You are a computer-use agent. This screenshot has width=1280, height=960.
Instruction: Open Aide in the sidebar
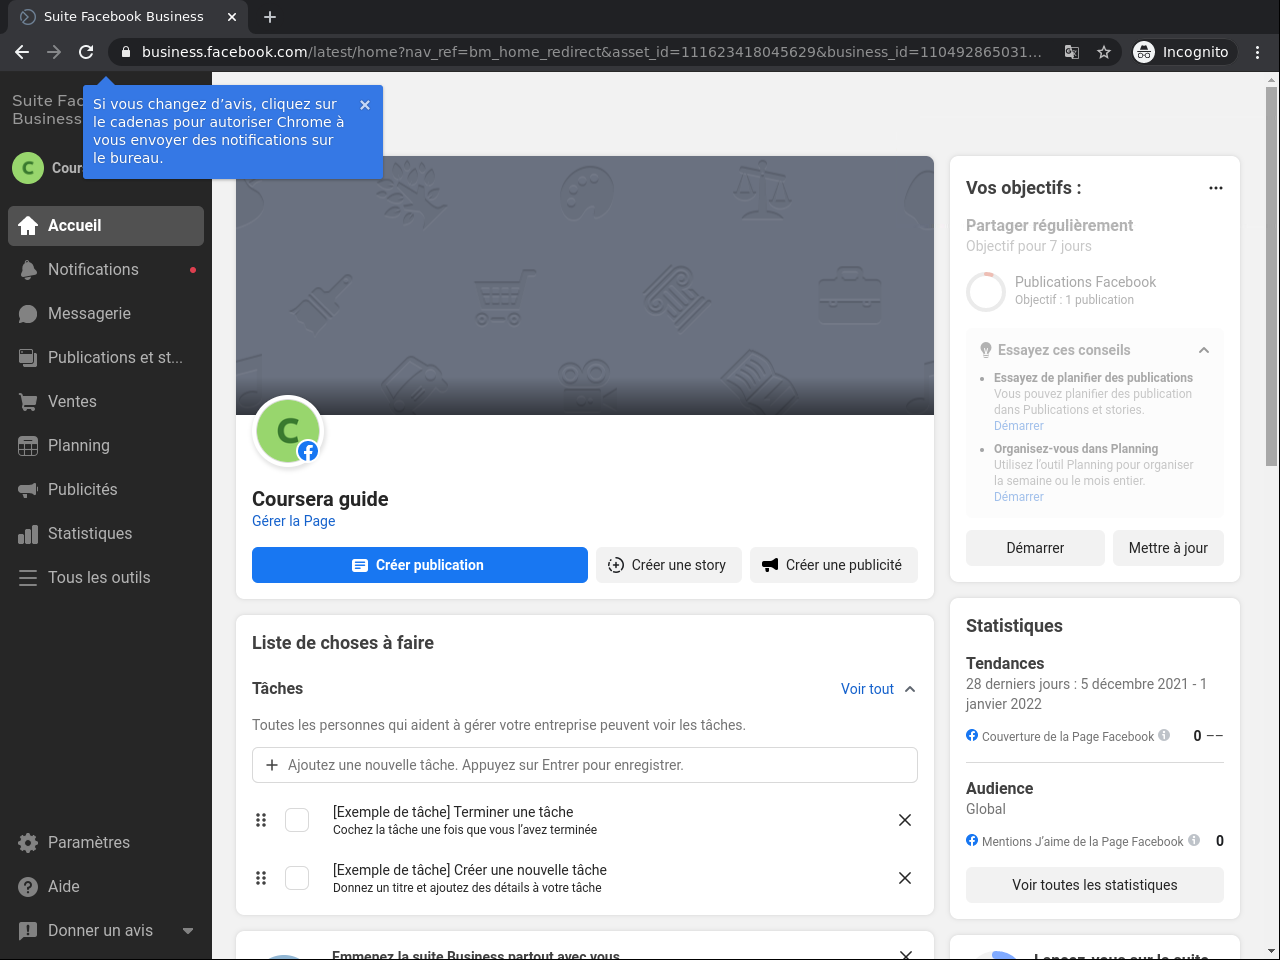pos(106,887)
